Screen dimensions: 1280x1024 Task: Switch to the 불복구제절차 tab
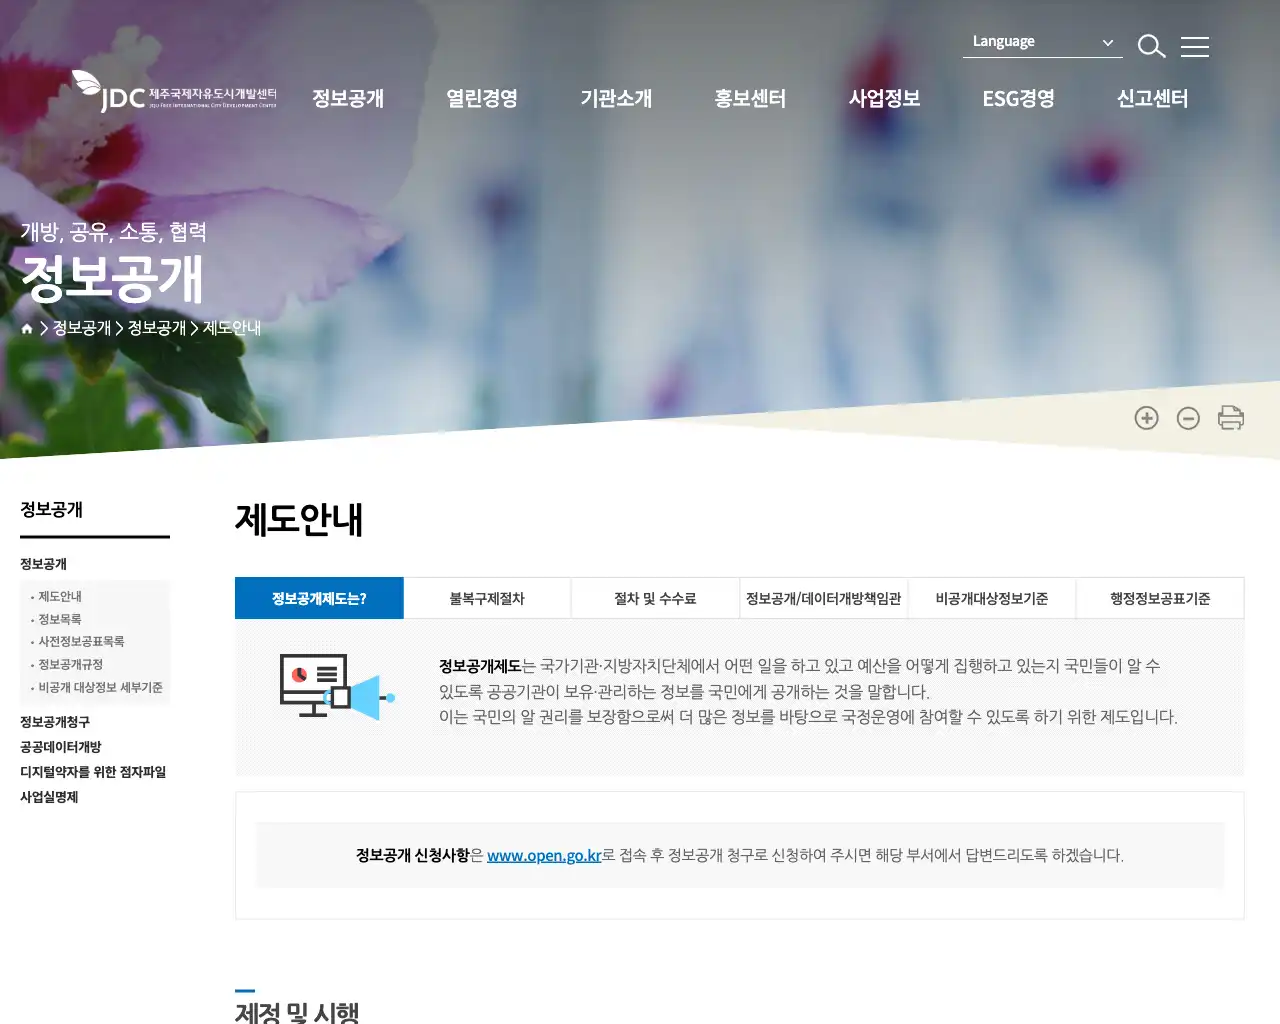[487, 598]
